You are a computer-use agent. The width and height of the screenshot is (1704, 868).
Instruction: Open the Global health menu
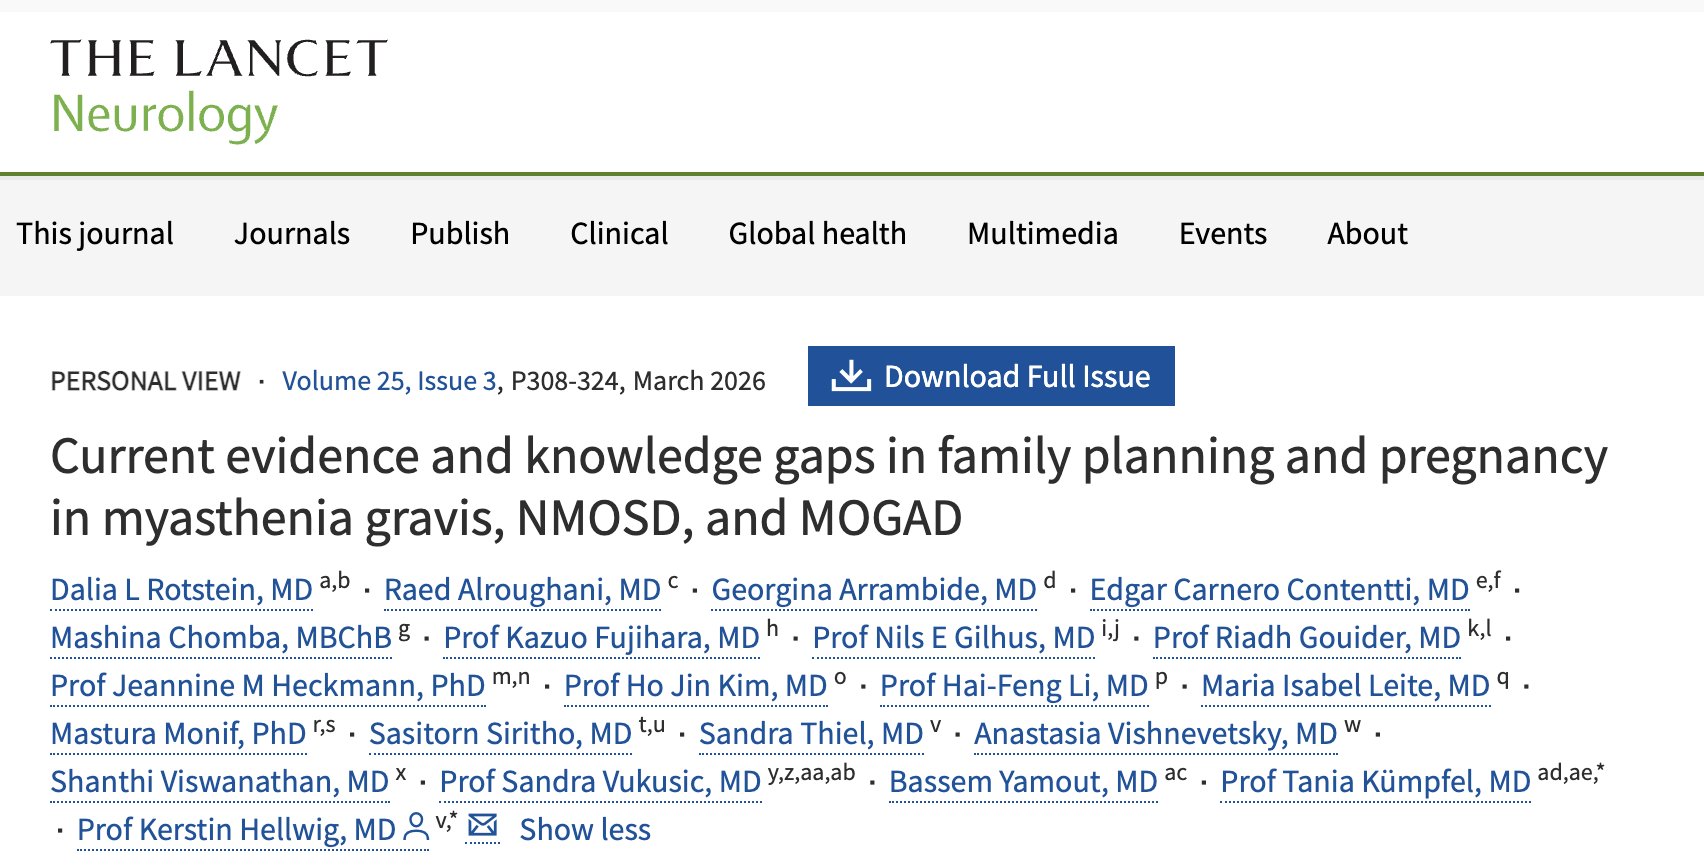pyautogui.click(x=817, y=234)
